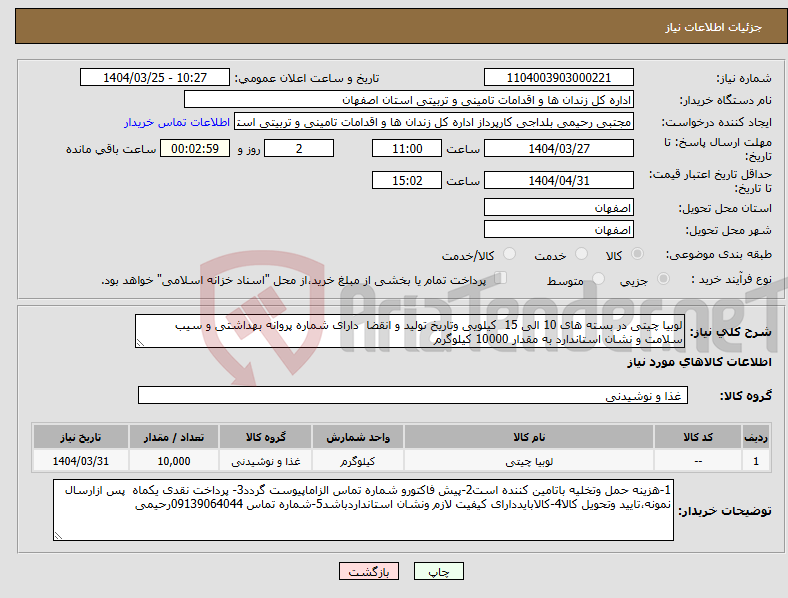
Task: Select the کالا radio button
Action: pyautogui.click(x=637, y=254)
